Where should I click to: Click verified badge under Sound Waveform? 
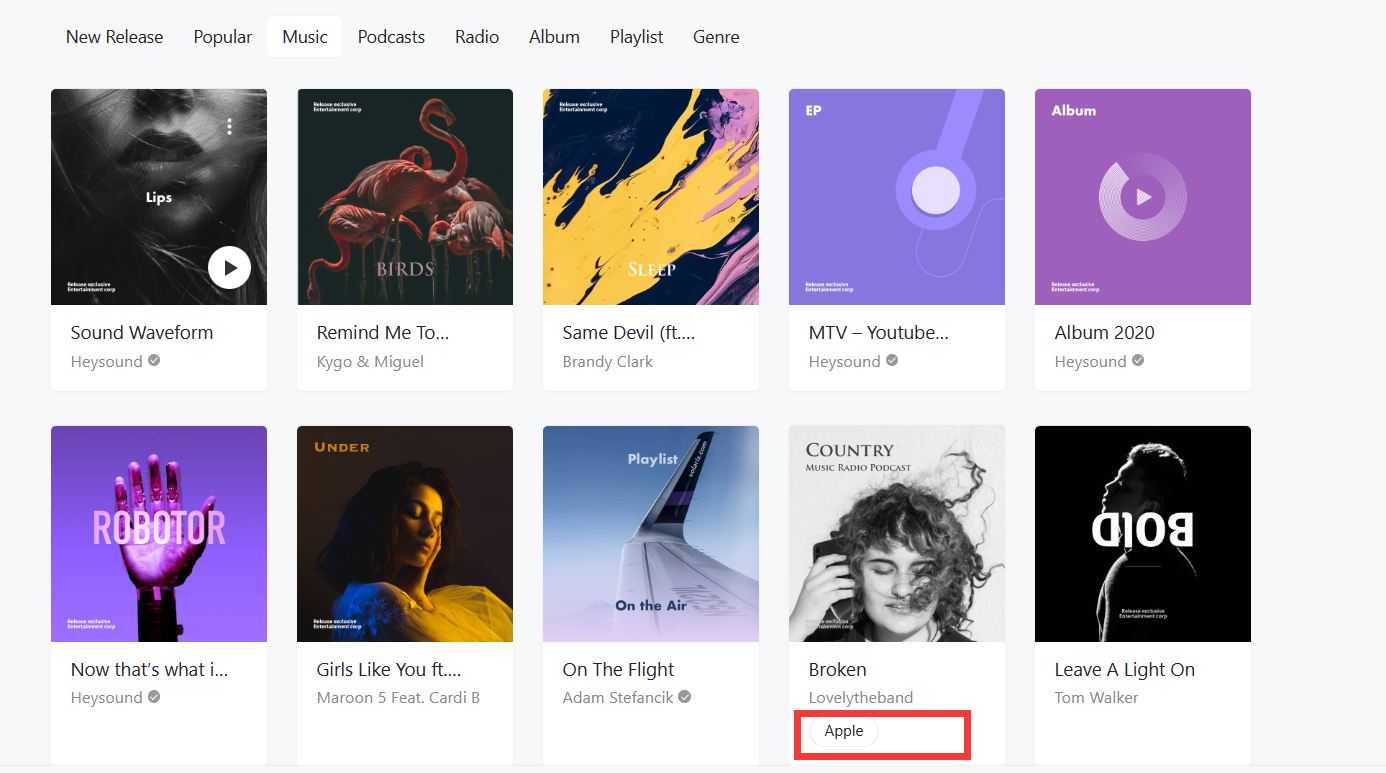point(154,361)
